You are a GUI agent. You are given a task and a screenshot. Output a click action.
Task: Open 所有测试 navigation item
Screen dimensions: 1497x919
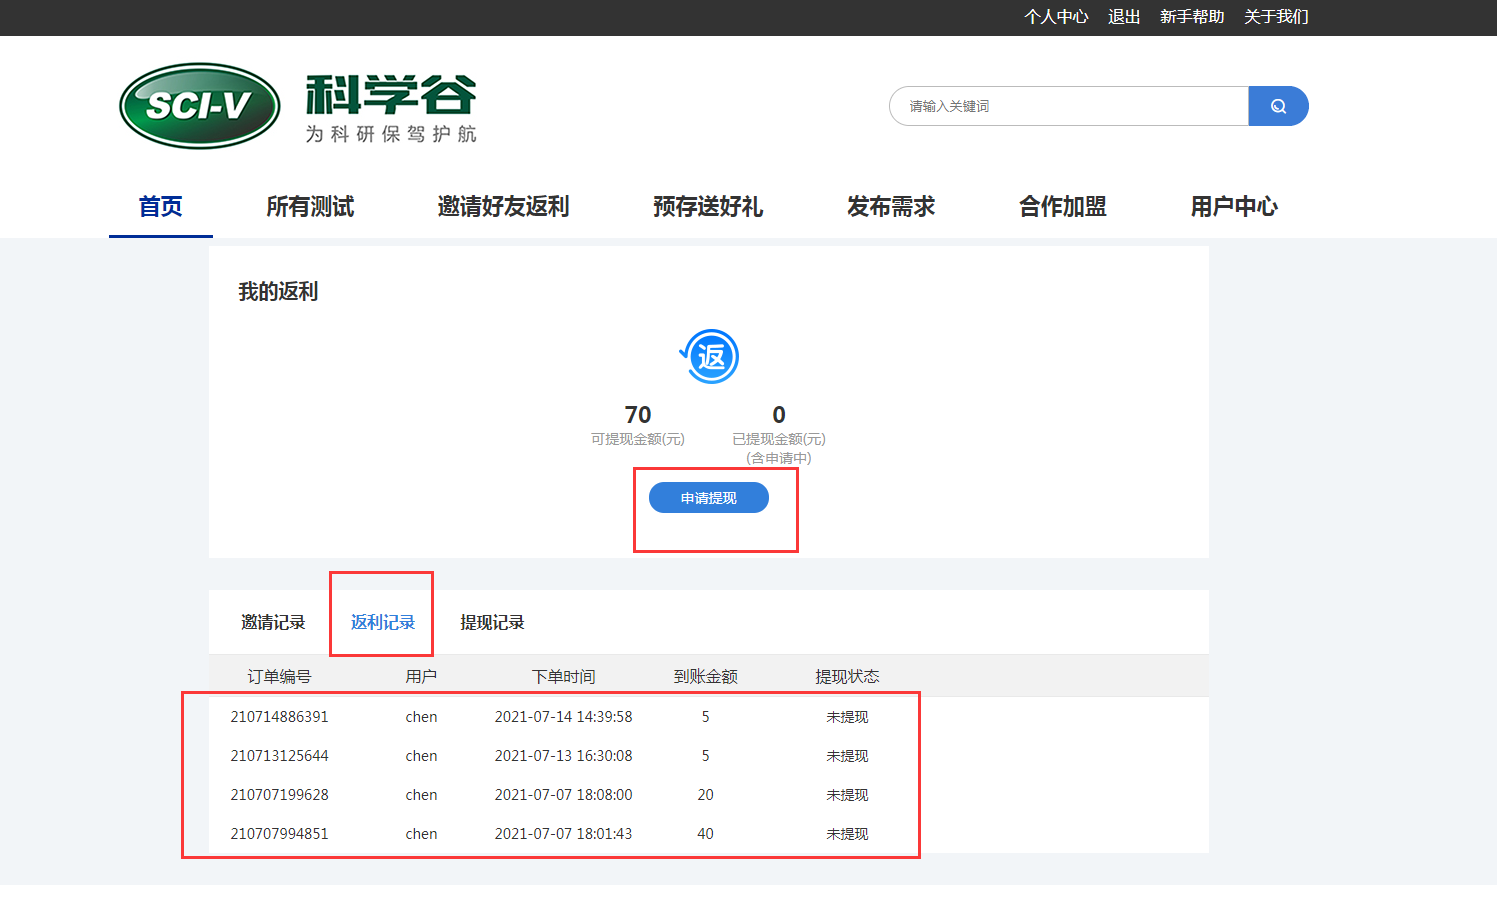coord(310,206)
